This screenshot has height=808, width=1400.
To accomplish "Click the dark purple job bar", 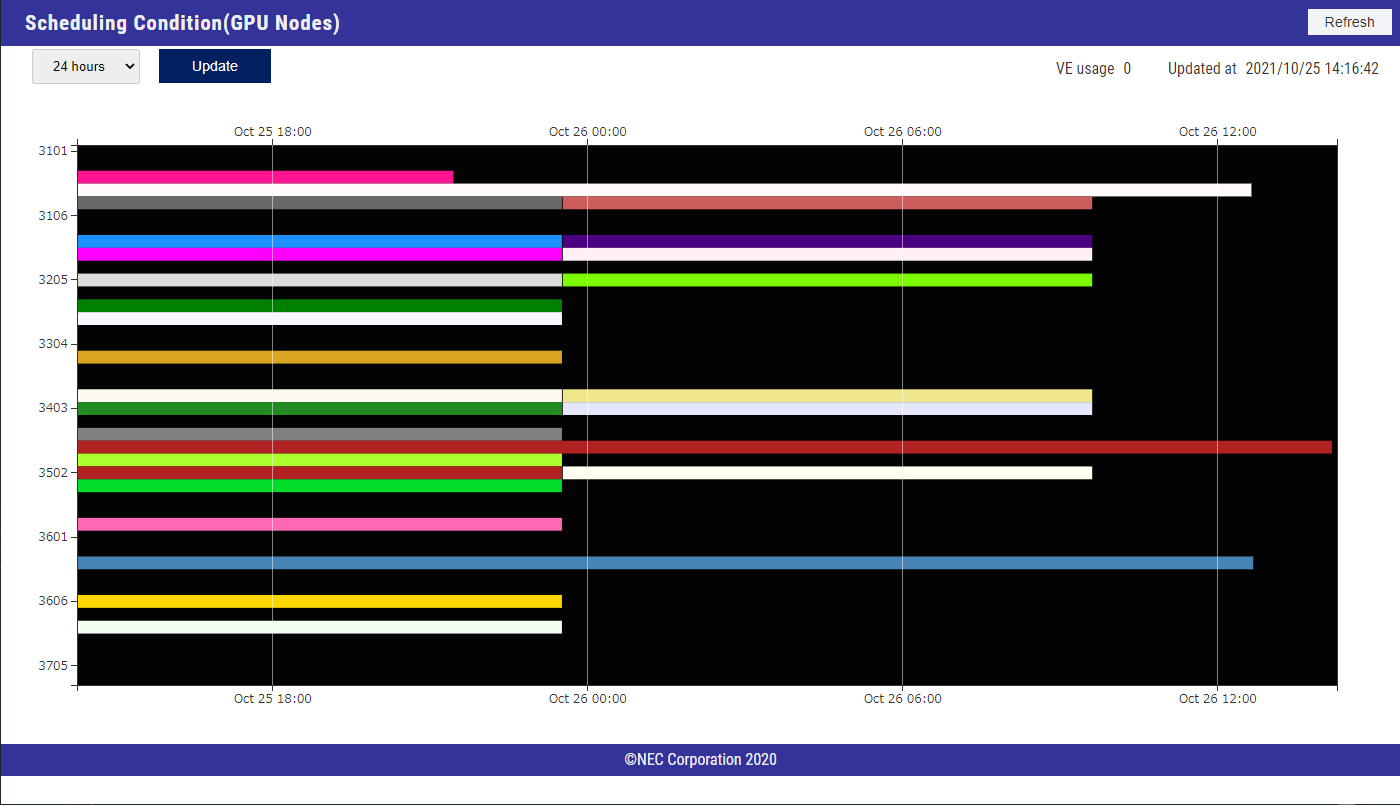I will pyautogui.click(x=827, y=241).
